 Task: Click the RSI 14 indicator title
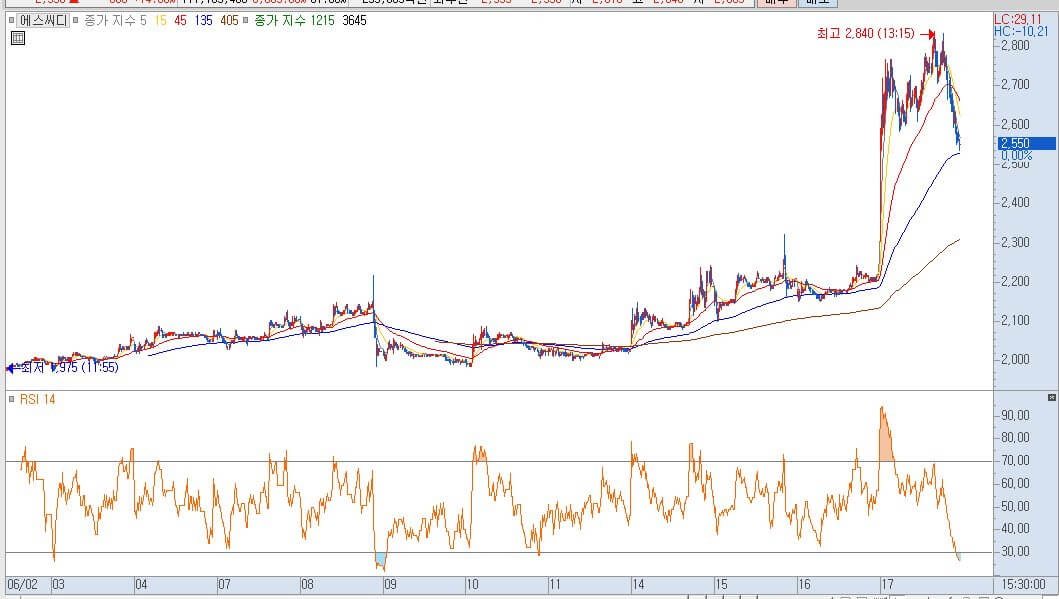point(37,399)
